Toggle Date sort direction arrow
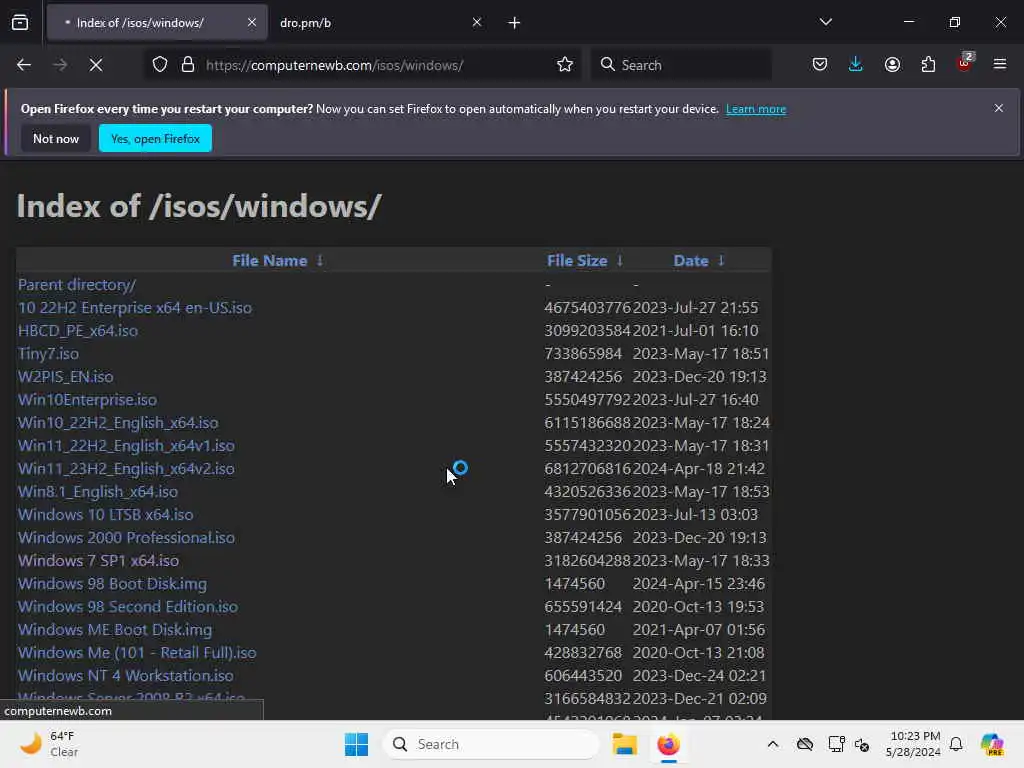The image size is (1024, 768). tap(721, 261)
